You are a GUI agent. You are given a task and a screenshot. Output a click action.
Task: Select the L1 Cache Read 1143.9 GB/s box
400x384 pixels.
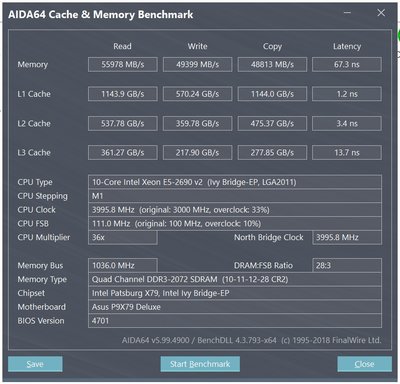pyautogui.click(x=123, y=94)
